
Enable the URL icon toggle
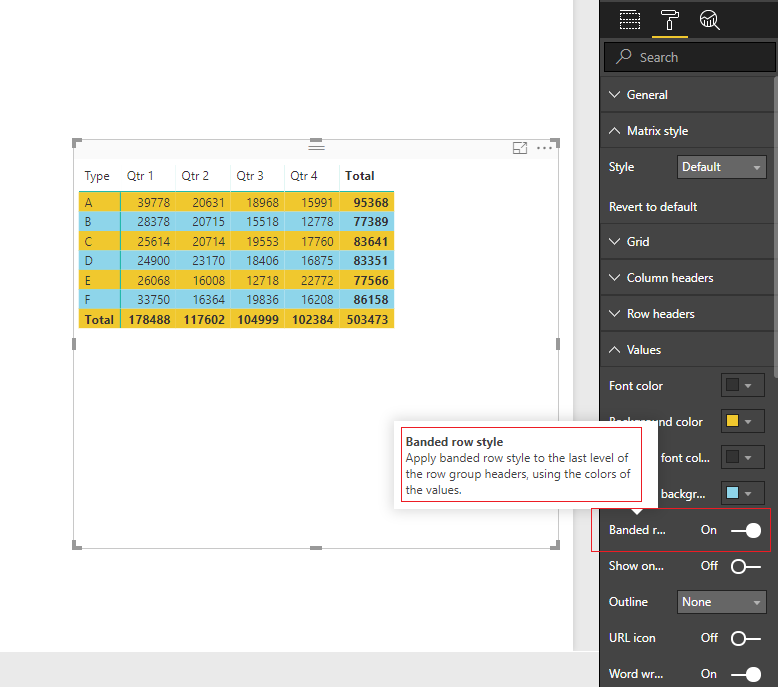746,638
